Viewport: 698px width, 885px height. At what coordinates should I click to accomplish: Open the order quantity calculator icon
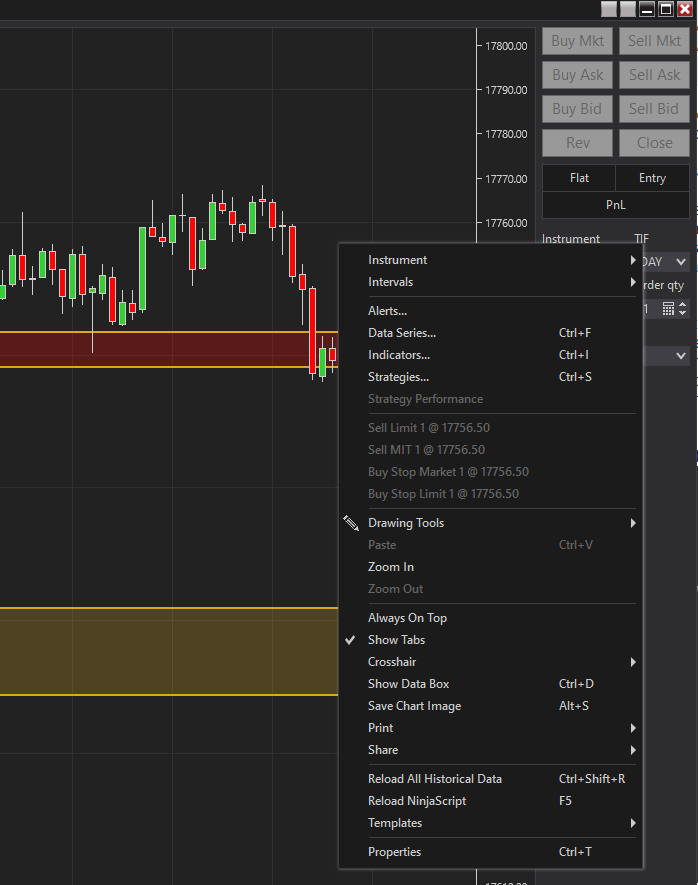[668, 309]
